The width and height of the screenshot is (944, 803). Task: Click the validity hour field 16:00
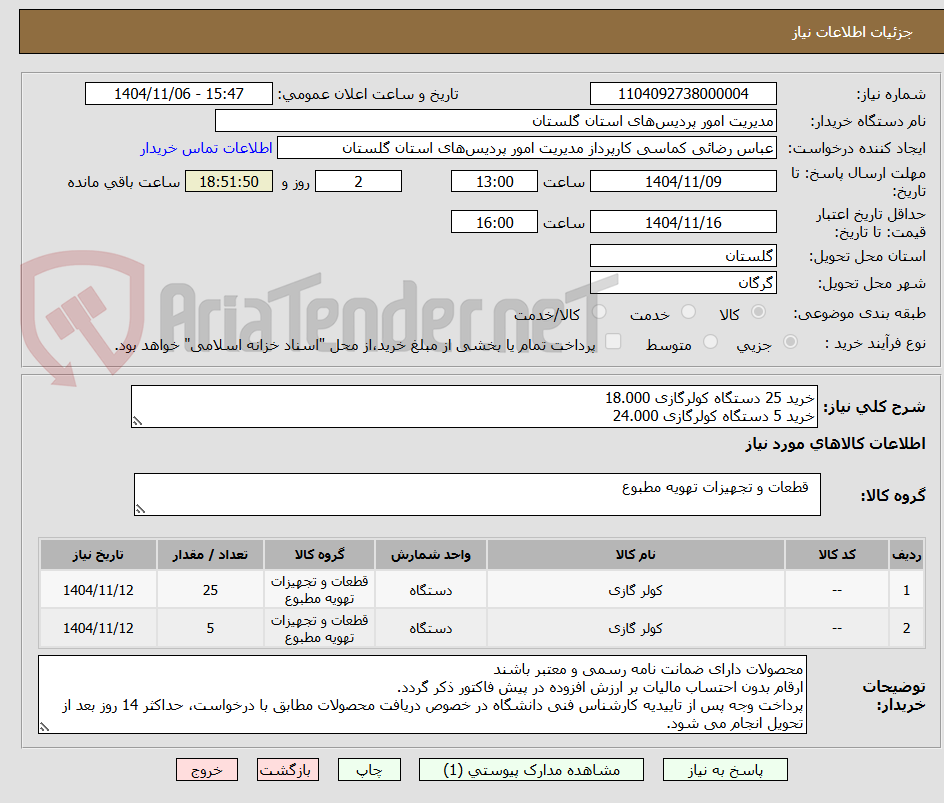coord(494,222)
